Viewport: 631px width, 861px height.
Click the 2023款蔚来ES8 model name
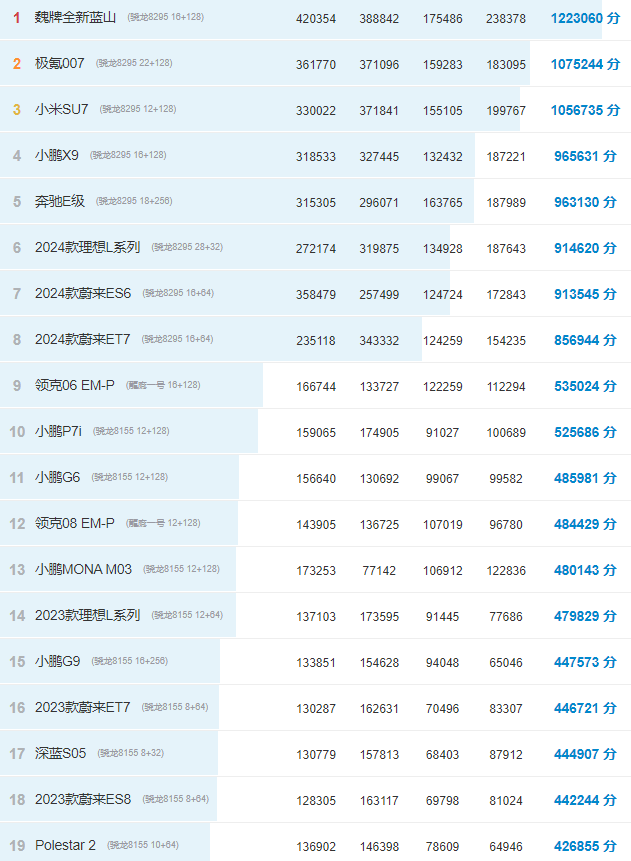coord(83,800)
